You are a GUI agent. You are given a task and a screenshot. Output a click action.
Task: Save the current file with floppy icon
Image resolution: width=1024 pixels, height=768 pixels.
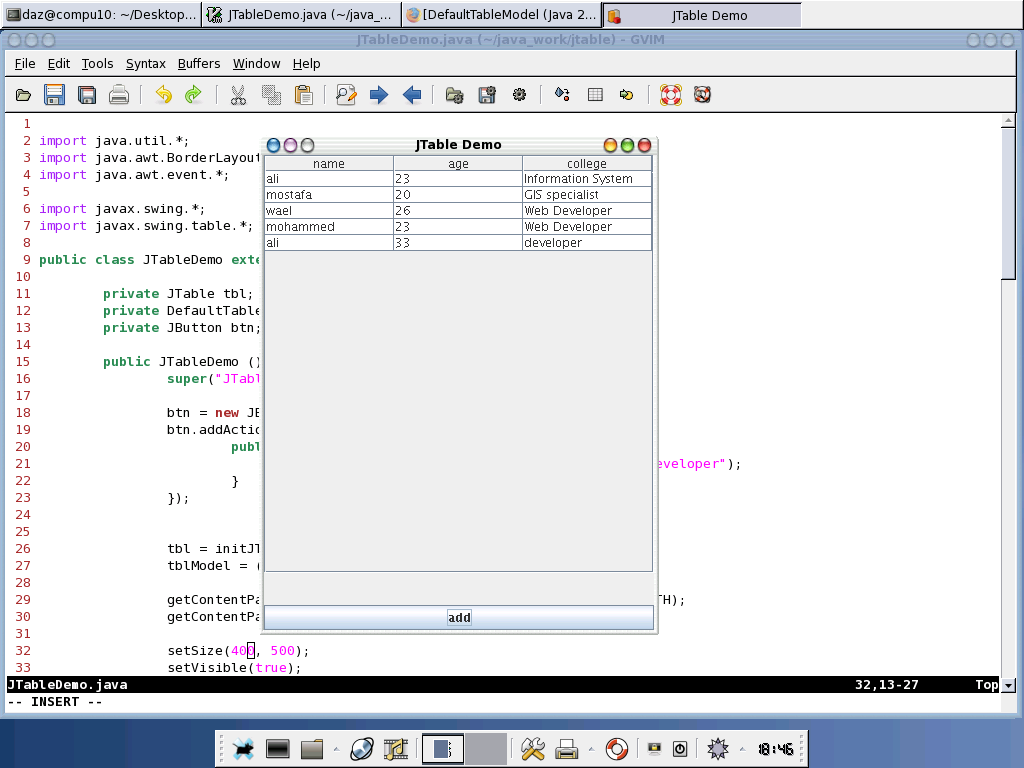54,95
